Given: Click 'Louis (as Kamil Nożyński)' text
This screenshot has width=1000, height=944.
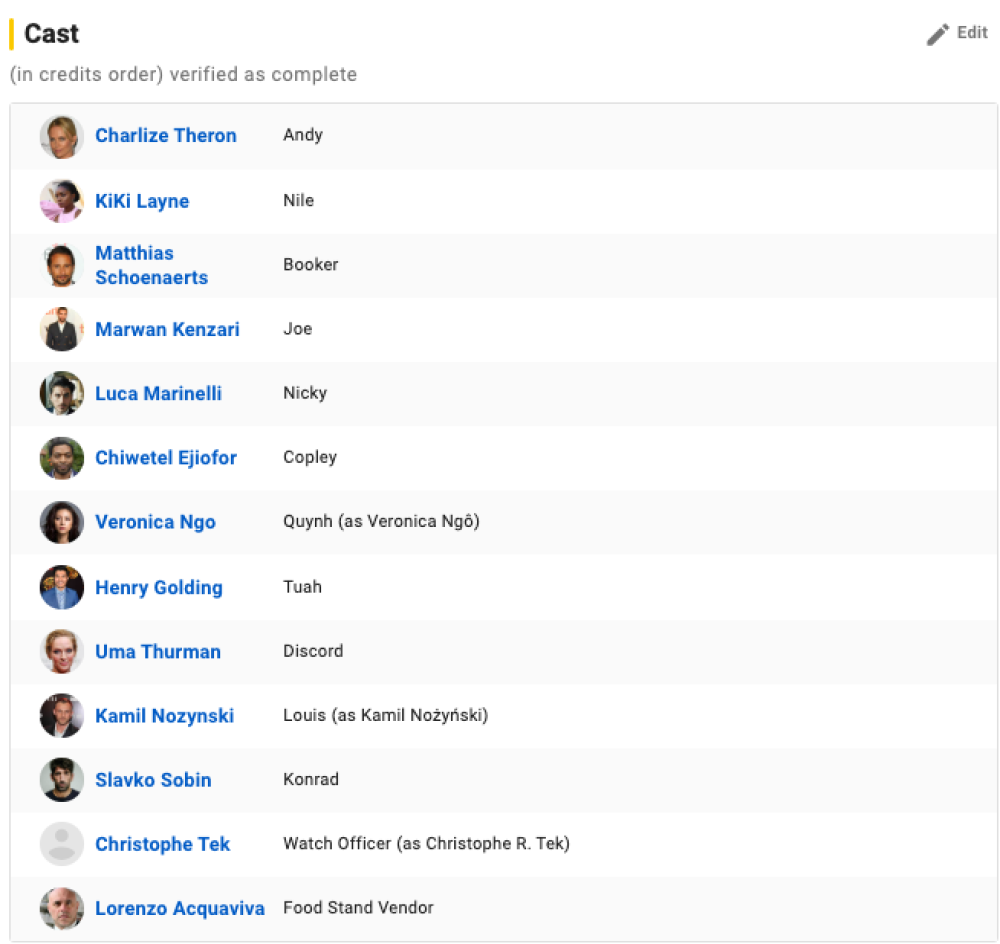Looking at the screenshot, I should click(386, 715).
